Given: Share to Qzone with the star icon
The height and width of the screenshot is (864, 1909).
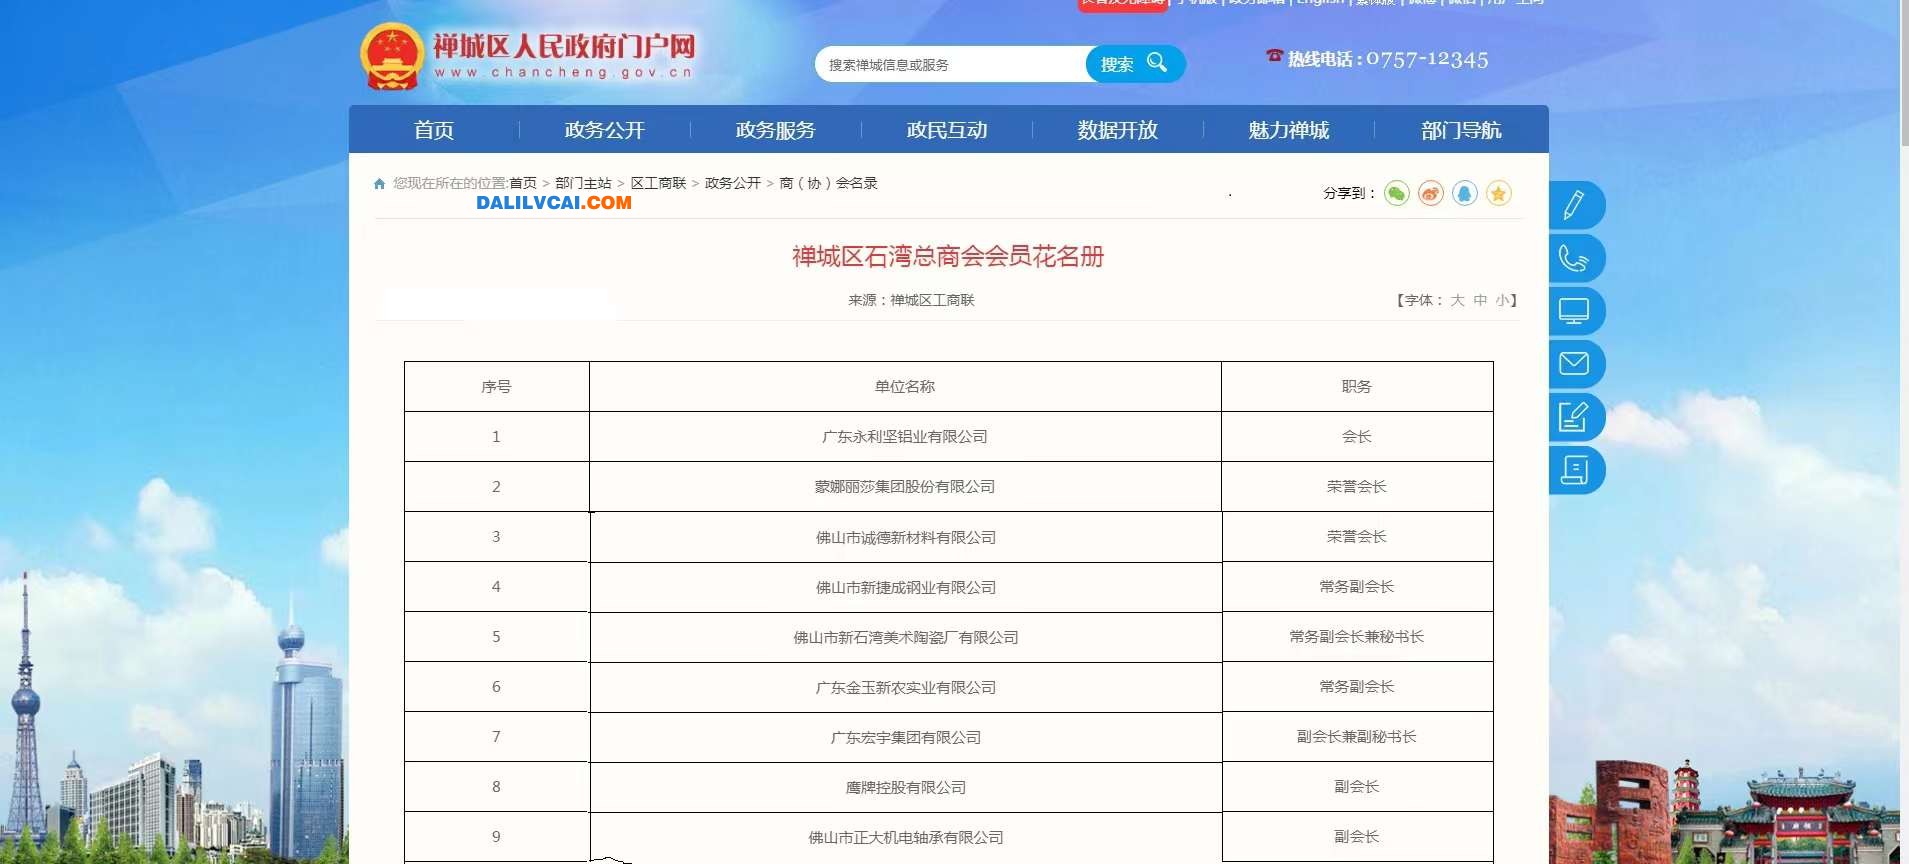Looking at the screenshot, I should pyautogui.click(x=1498, y=193).
